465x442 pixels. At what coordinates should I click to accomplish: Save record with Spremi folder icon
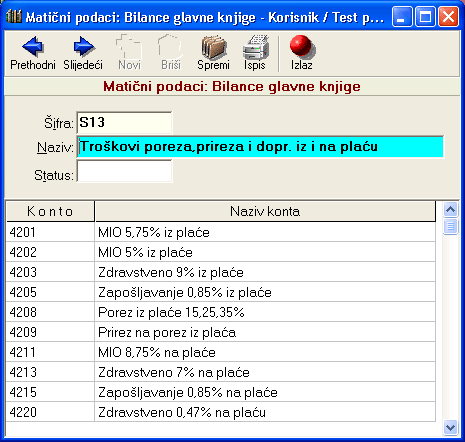coord(213,47)
